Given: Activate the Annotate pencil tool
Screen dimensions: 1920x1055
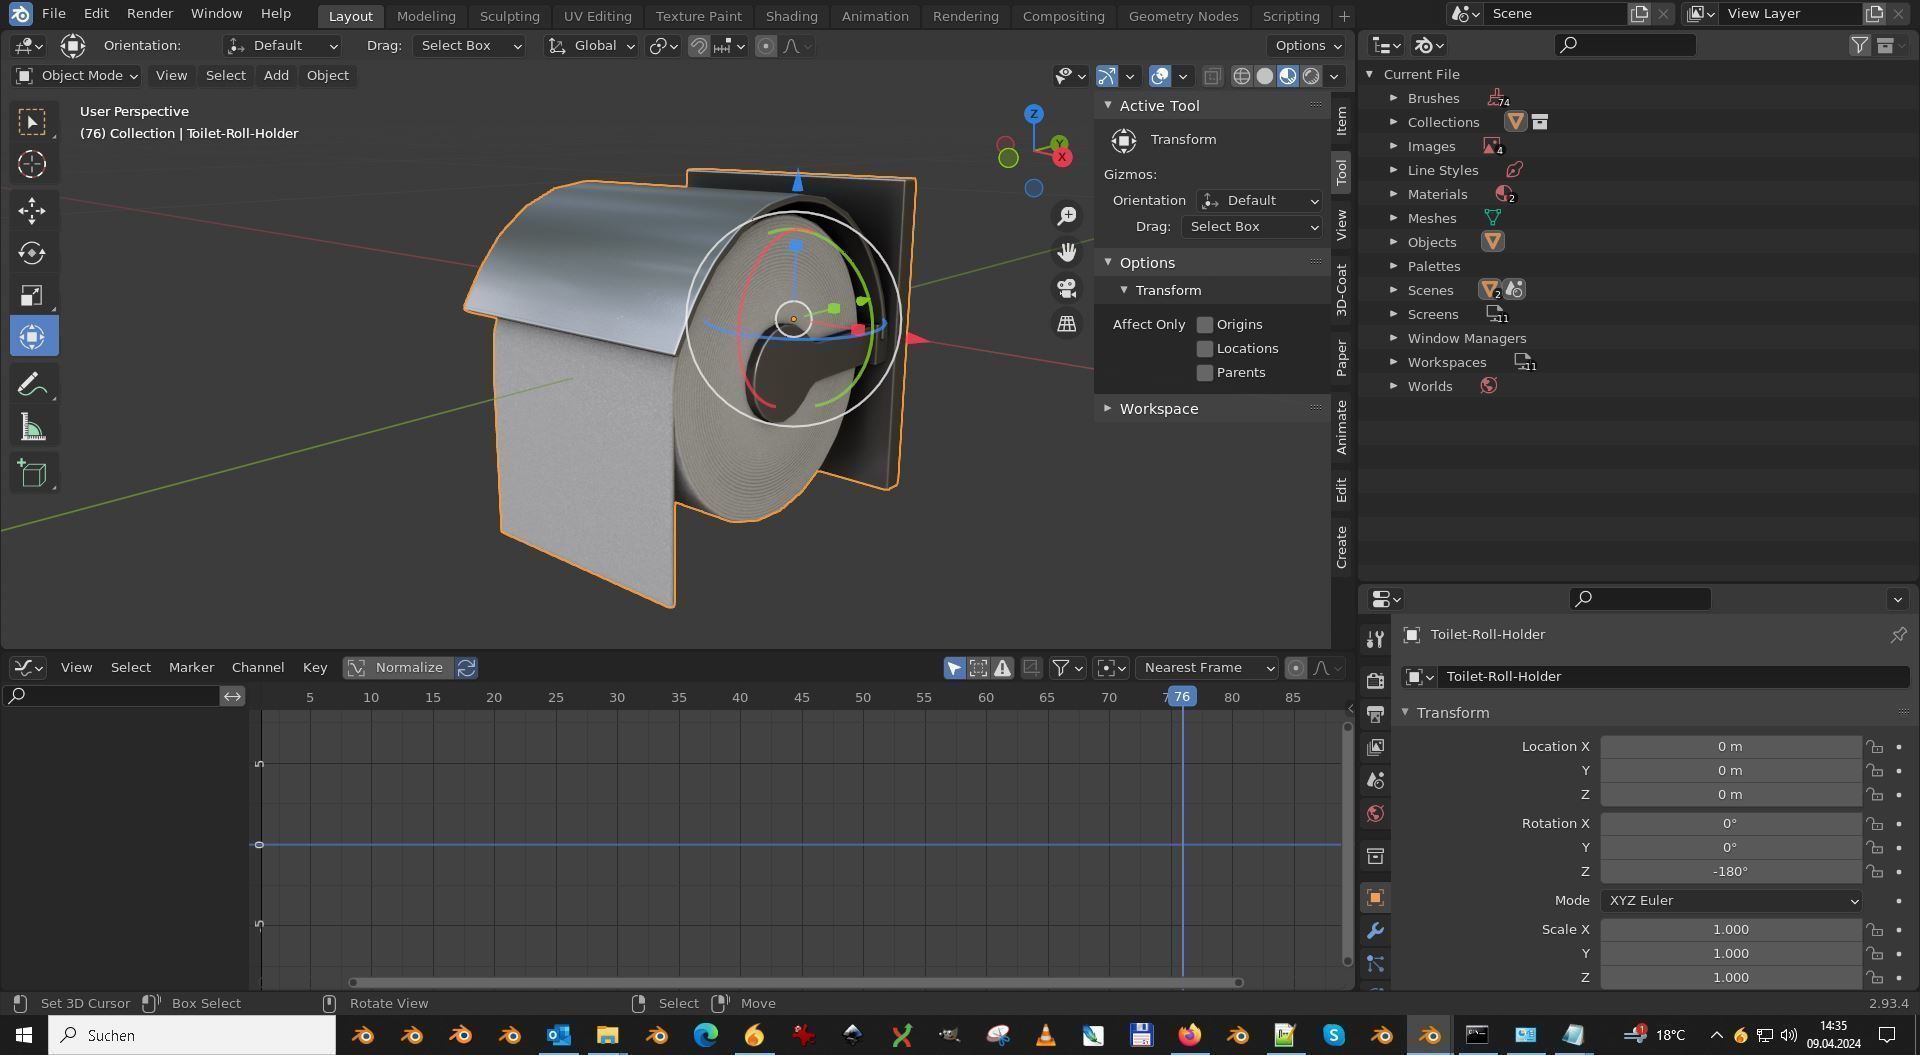Looking at the screenshot, I should [x=32, y=385].
